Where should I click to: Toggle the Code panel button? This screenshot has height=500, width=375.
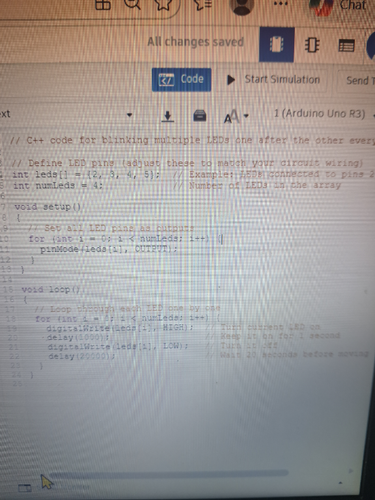[x=181, y=80]
